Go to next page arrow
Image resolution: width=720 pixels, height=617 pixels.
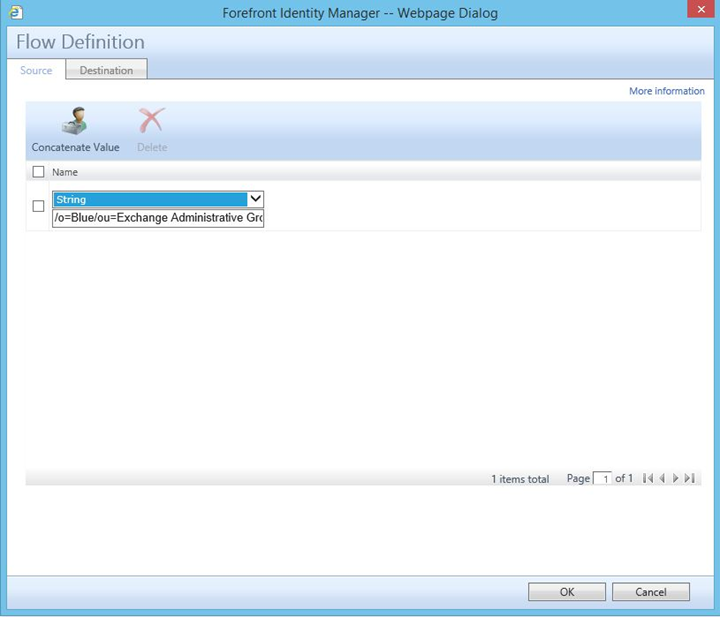675,478
